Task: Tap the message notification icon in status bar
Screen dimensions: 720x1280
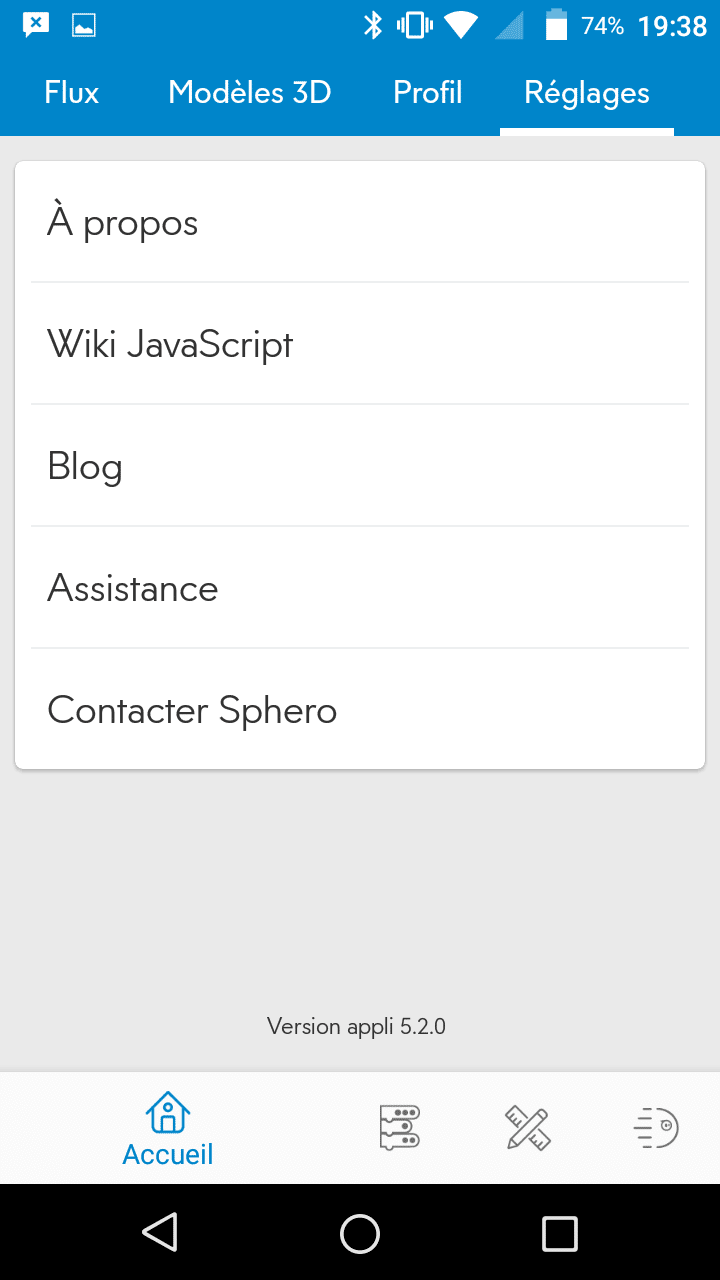Action: click(36, 26)
